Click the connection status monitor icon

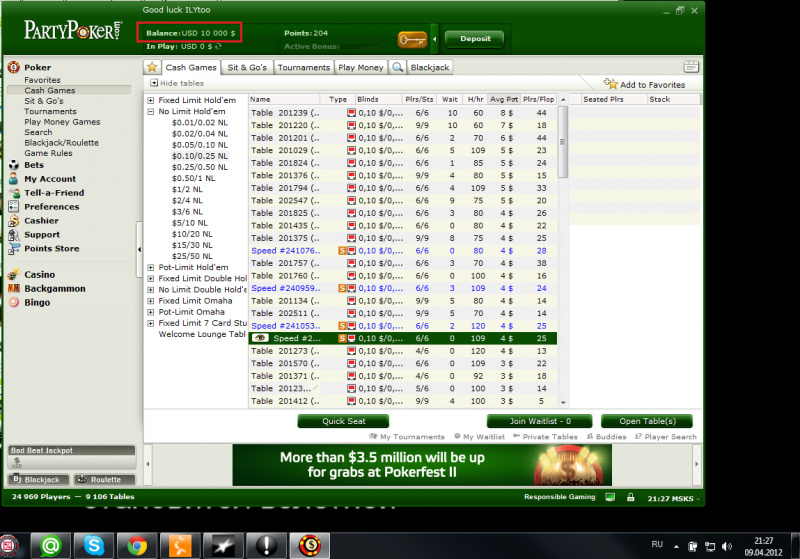pos(610,497)
